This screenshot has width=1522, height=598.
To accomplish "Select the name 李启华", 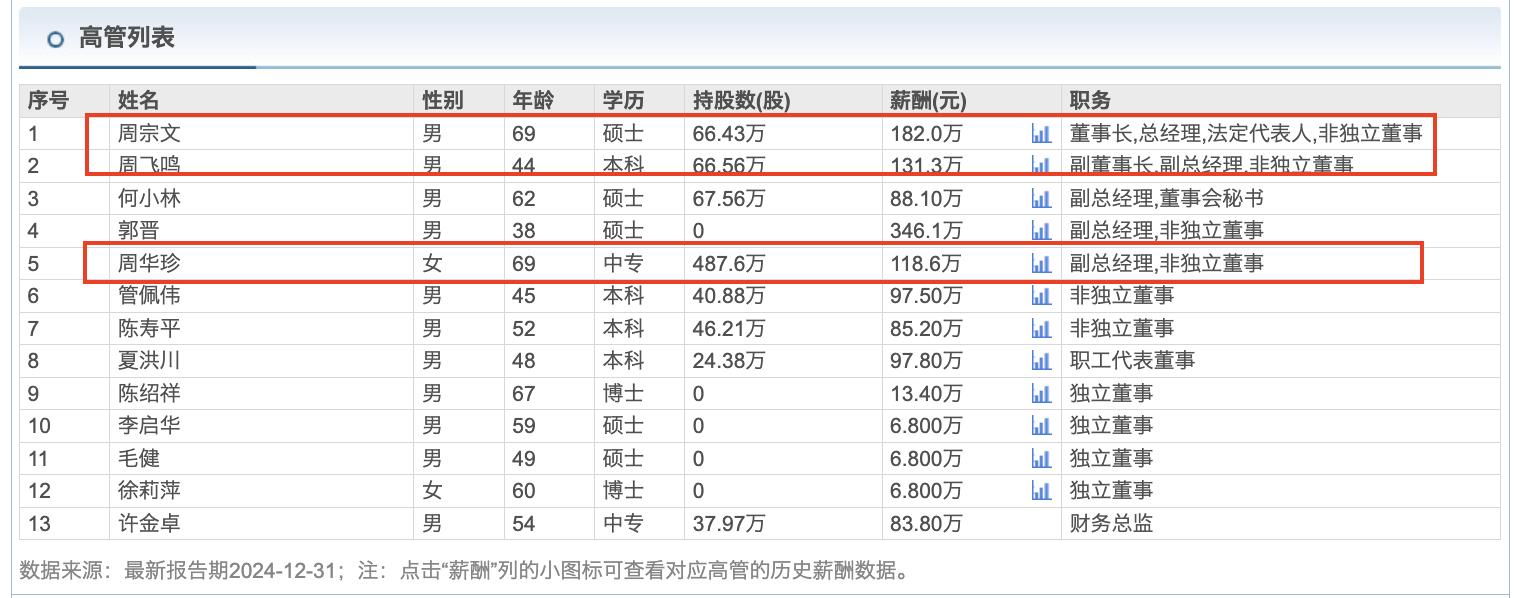I will pos(149,426).
